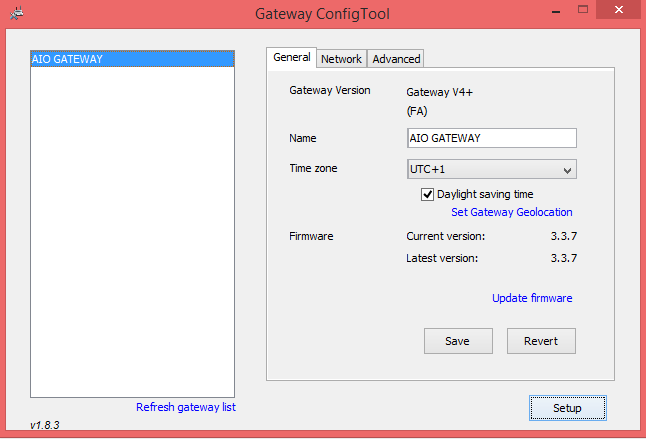646x439 pixels.
Task: Open the Network tab
Action: click(341, 59)
